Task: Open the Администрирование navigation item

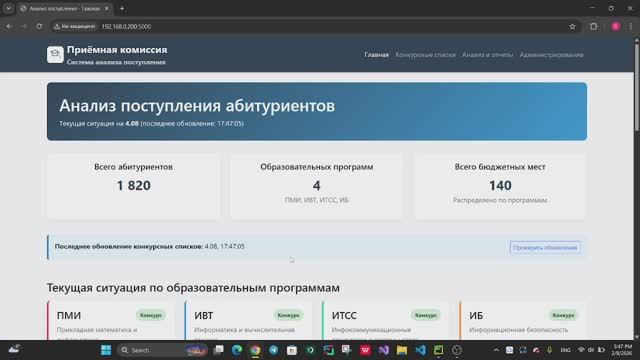Action: click(x=551, y=55)
